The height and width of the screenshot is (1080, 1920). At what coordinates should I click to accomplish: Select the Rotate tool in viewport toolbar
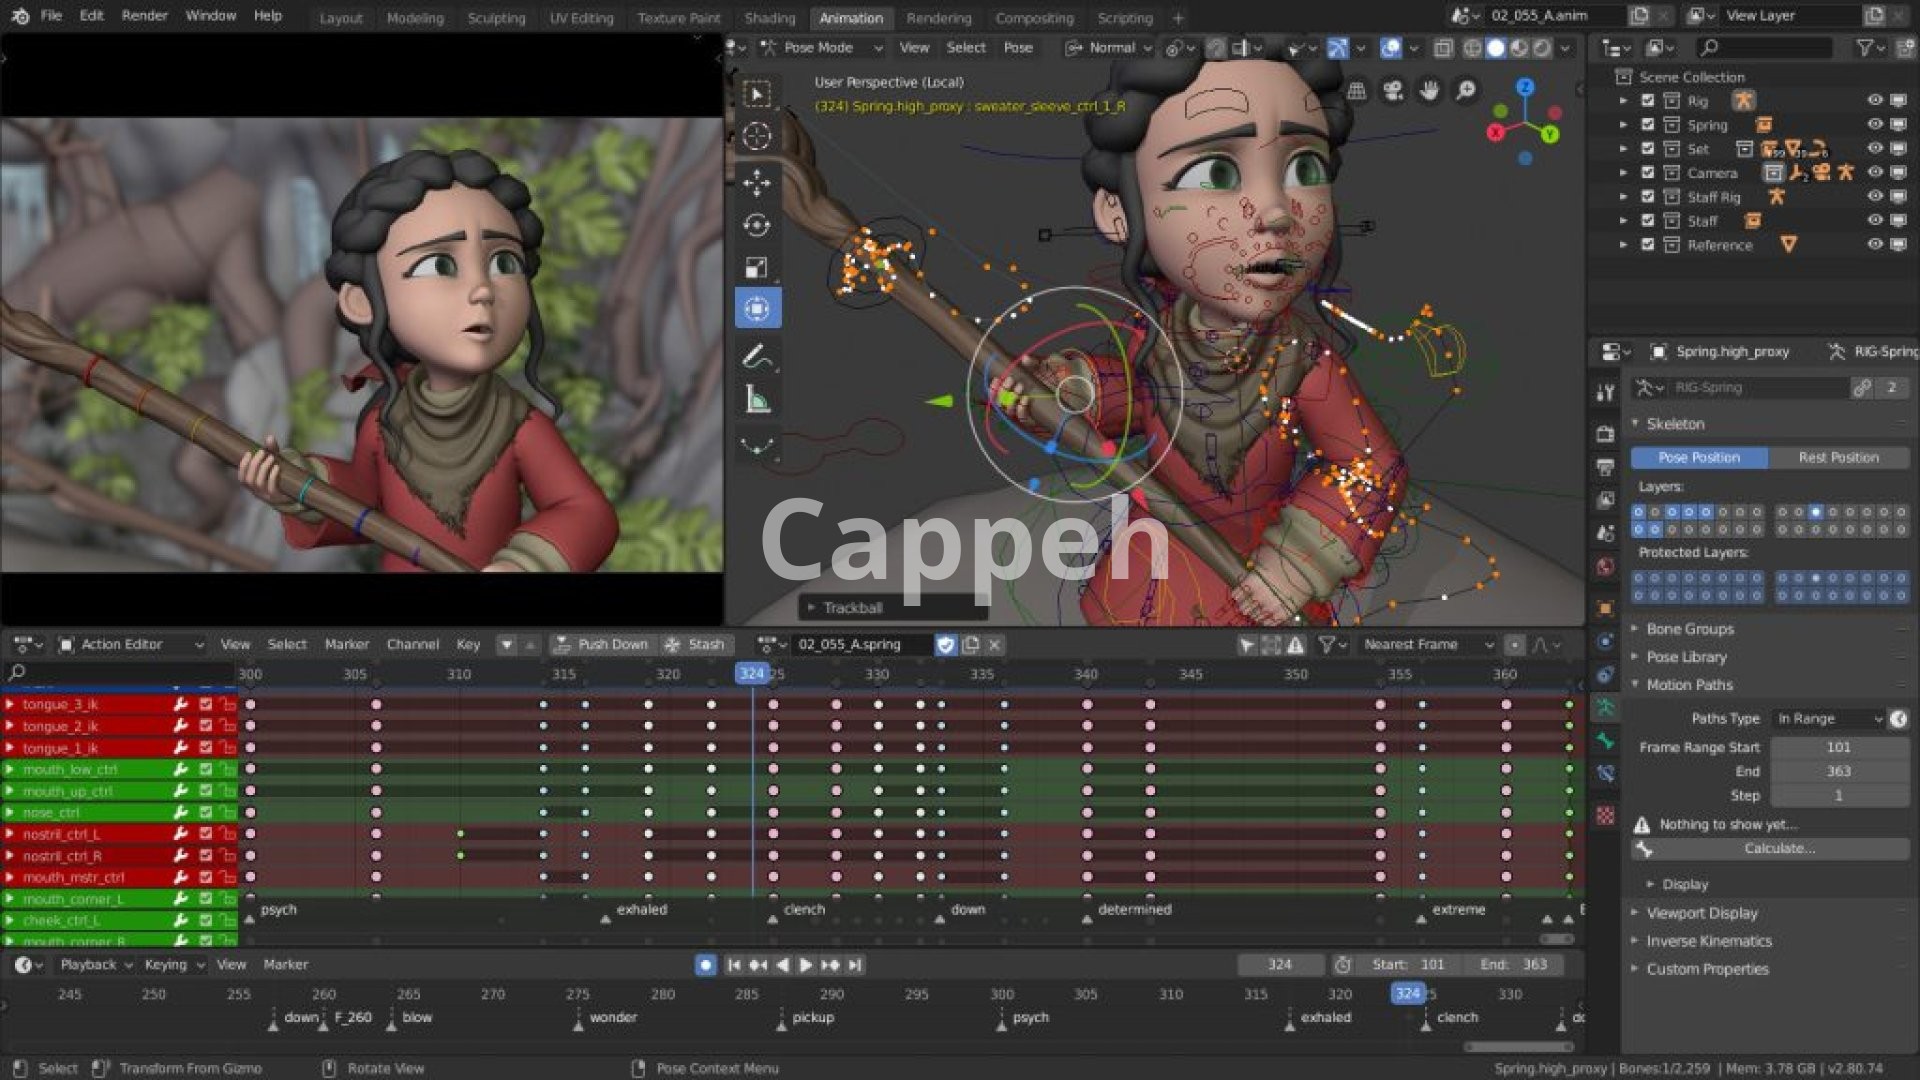pyautogui.click(x=757, y=225)
